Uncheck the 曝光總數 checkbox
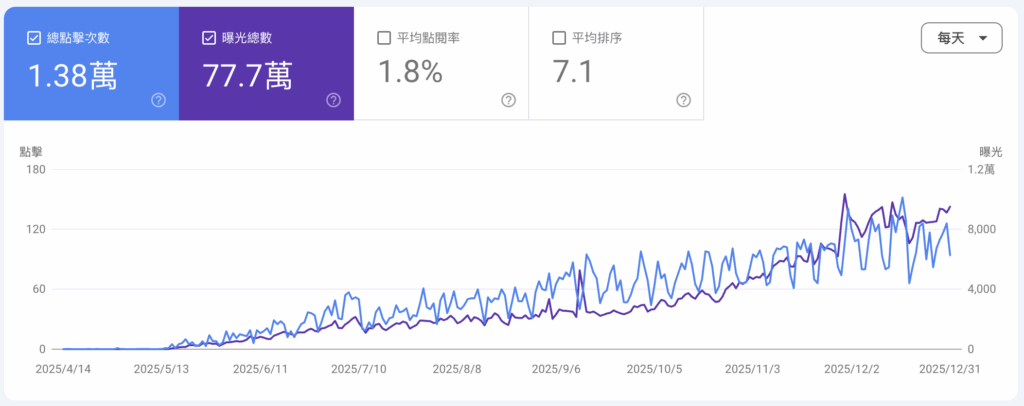Viewport: 1024px width, 406px height. coord(209,38)
